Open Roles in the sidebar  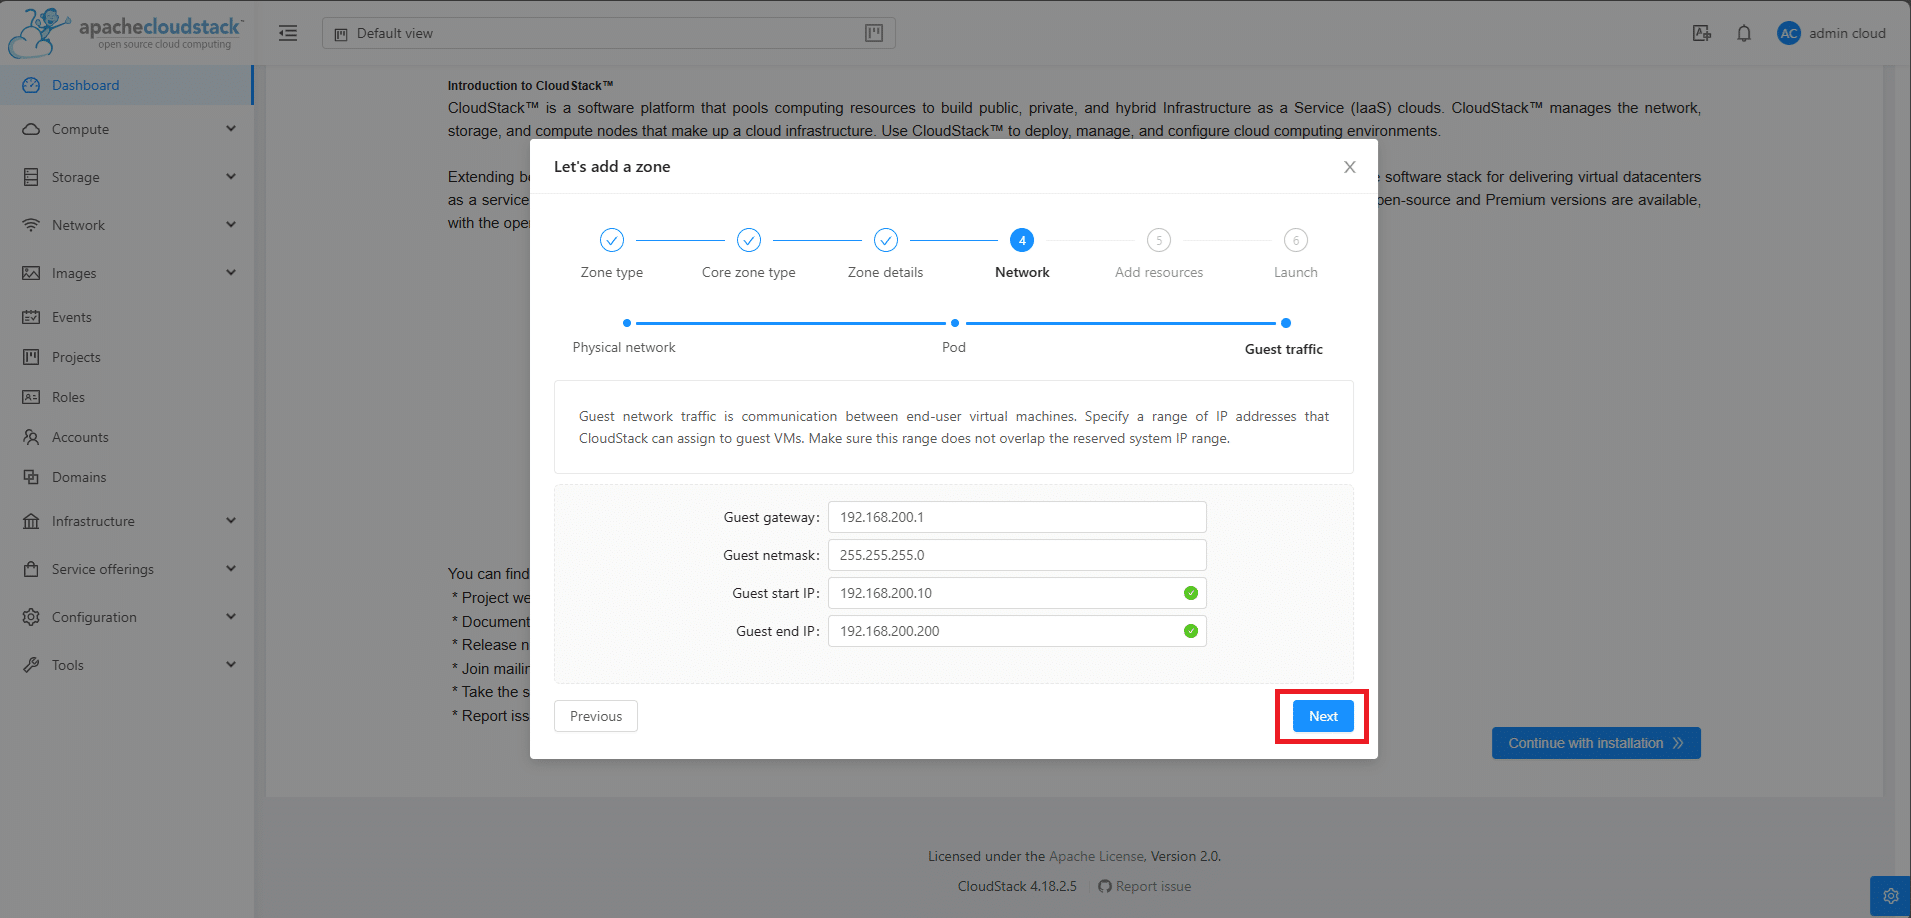(x=126, y=397)
